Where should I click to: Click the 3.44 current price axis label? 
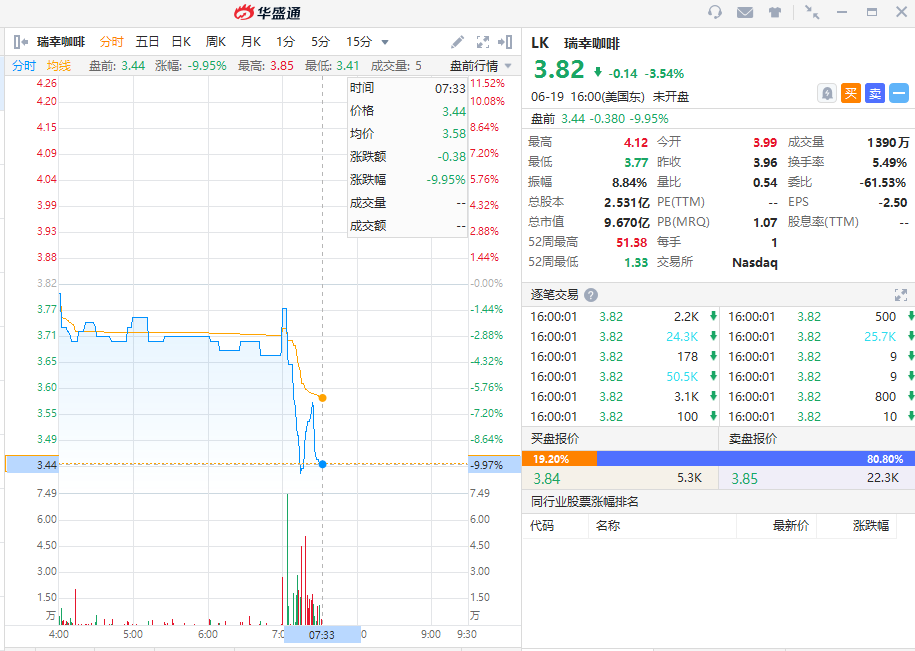tap(47, 465)
